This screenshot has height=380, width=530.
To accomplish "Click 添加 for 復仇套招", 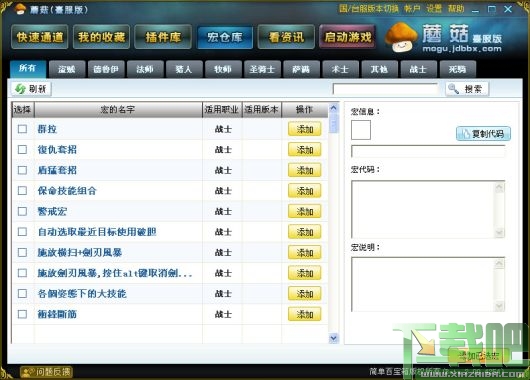I will (305, 150).
